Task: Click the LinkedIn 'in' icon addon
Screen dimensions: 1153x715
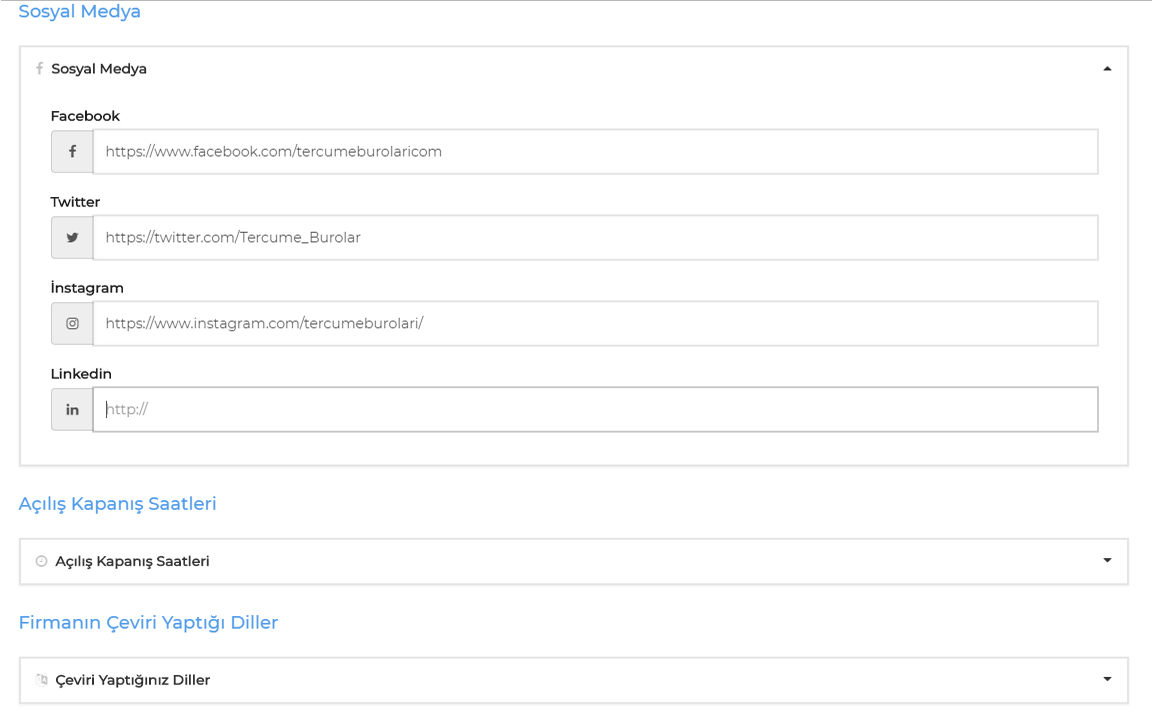Action: [72, 410]
